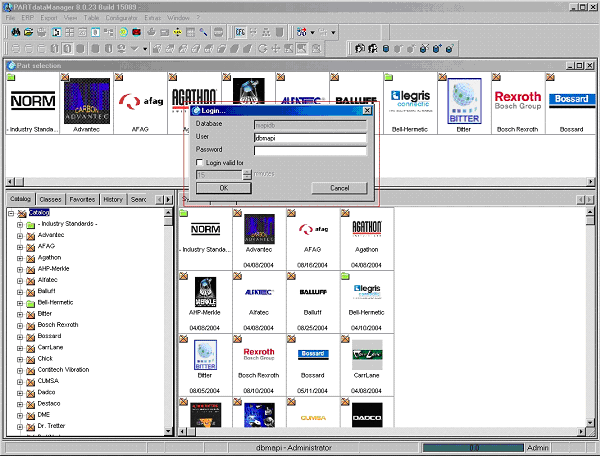The height and width of the screenshot is (457, 600).
Task: Click the red rectangle toolbar icon
Action: point(137,32)
